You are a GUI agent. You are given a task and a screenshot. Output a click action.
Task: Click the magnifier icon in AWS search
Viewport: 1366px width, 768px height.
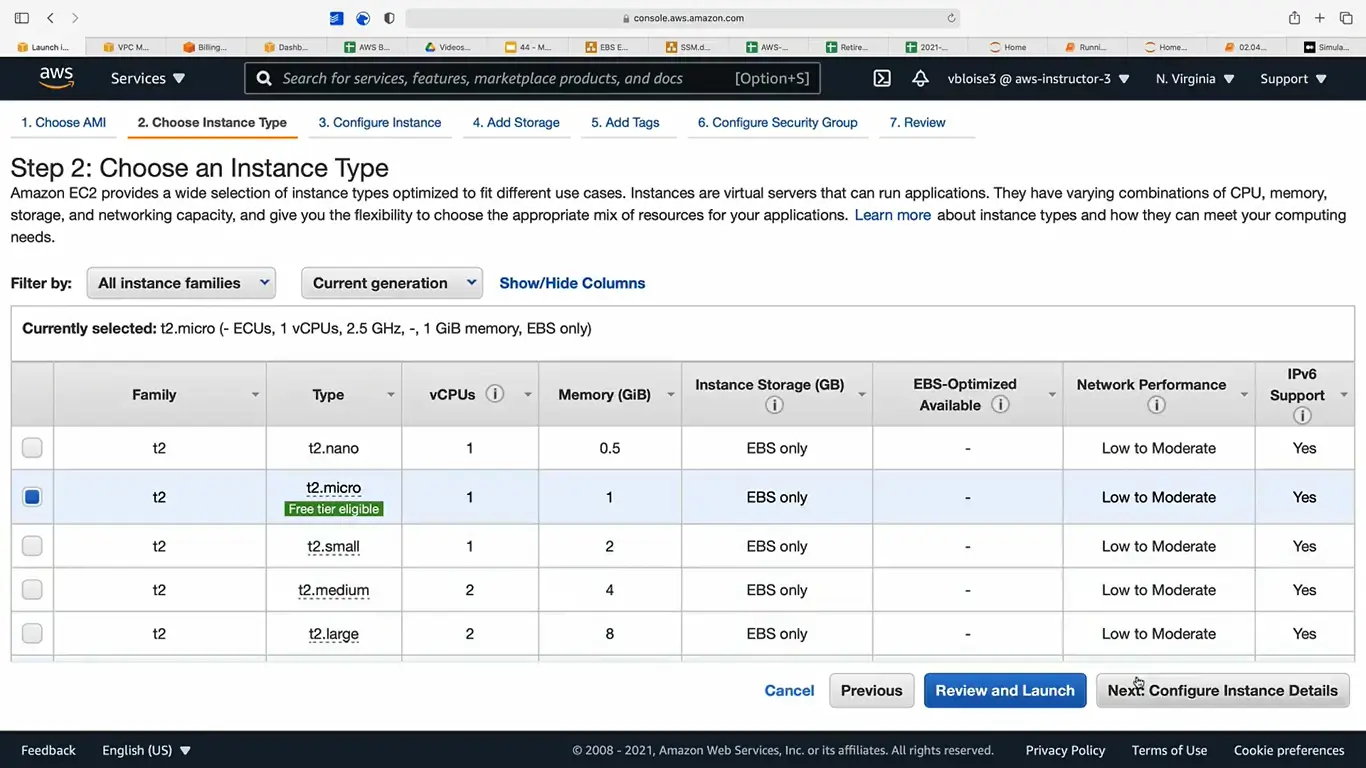[263, 78]
